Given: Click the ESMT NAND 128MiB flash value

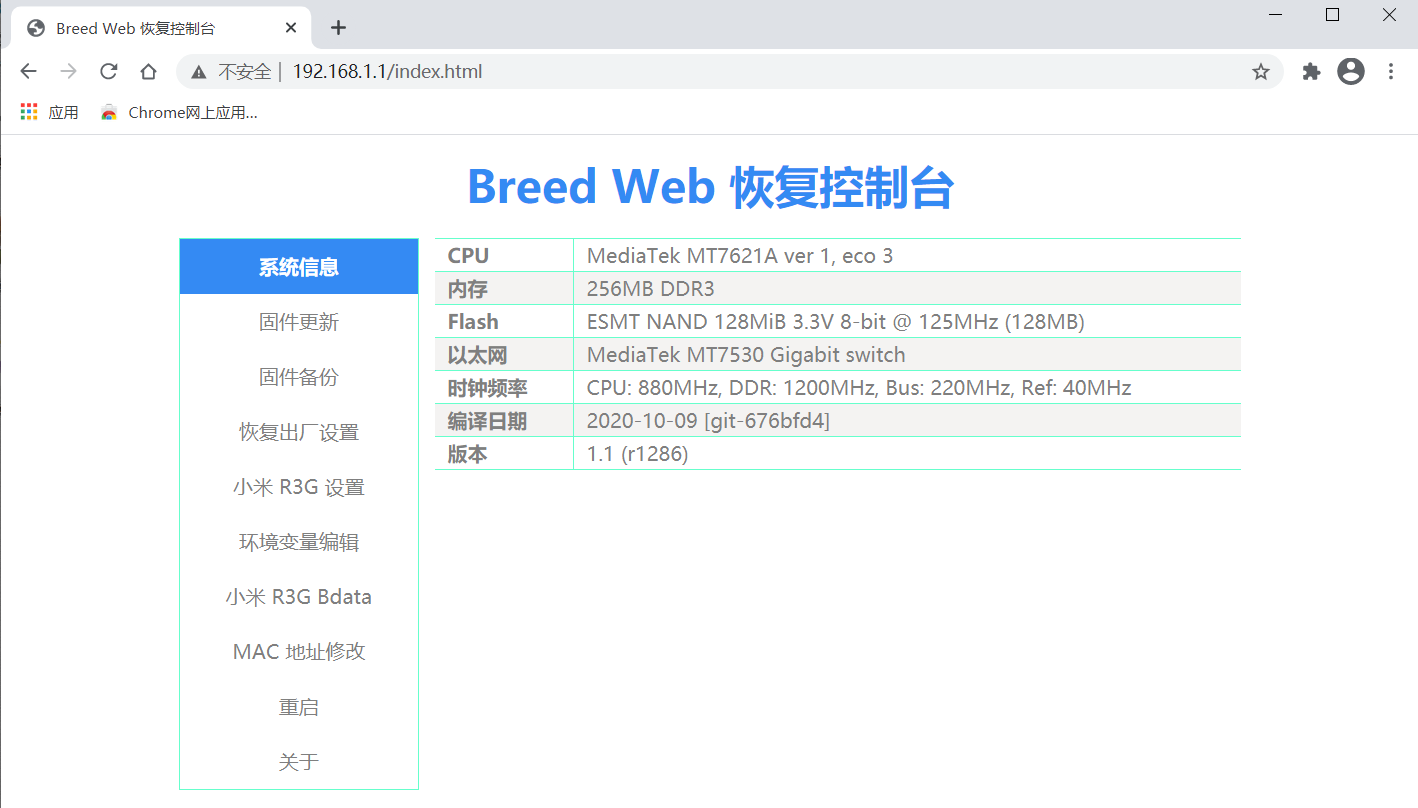Looking at the screenshot, I should click(836, 322).
